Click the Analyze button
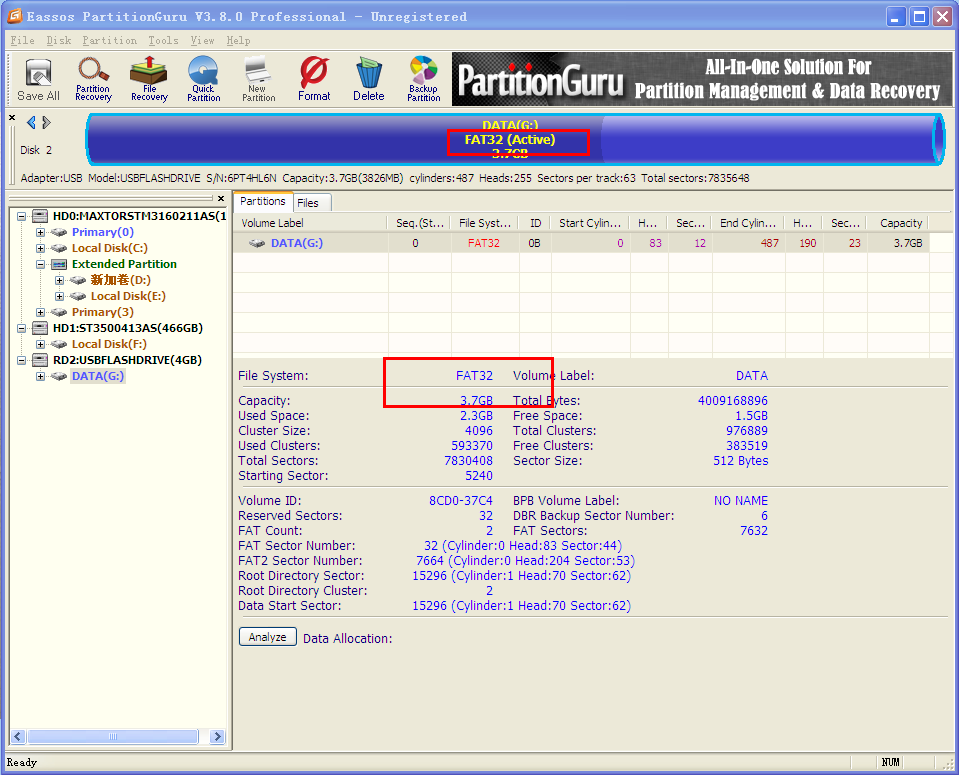This screenshot has width=959, height=775. pos(267,637)
